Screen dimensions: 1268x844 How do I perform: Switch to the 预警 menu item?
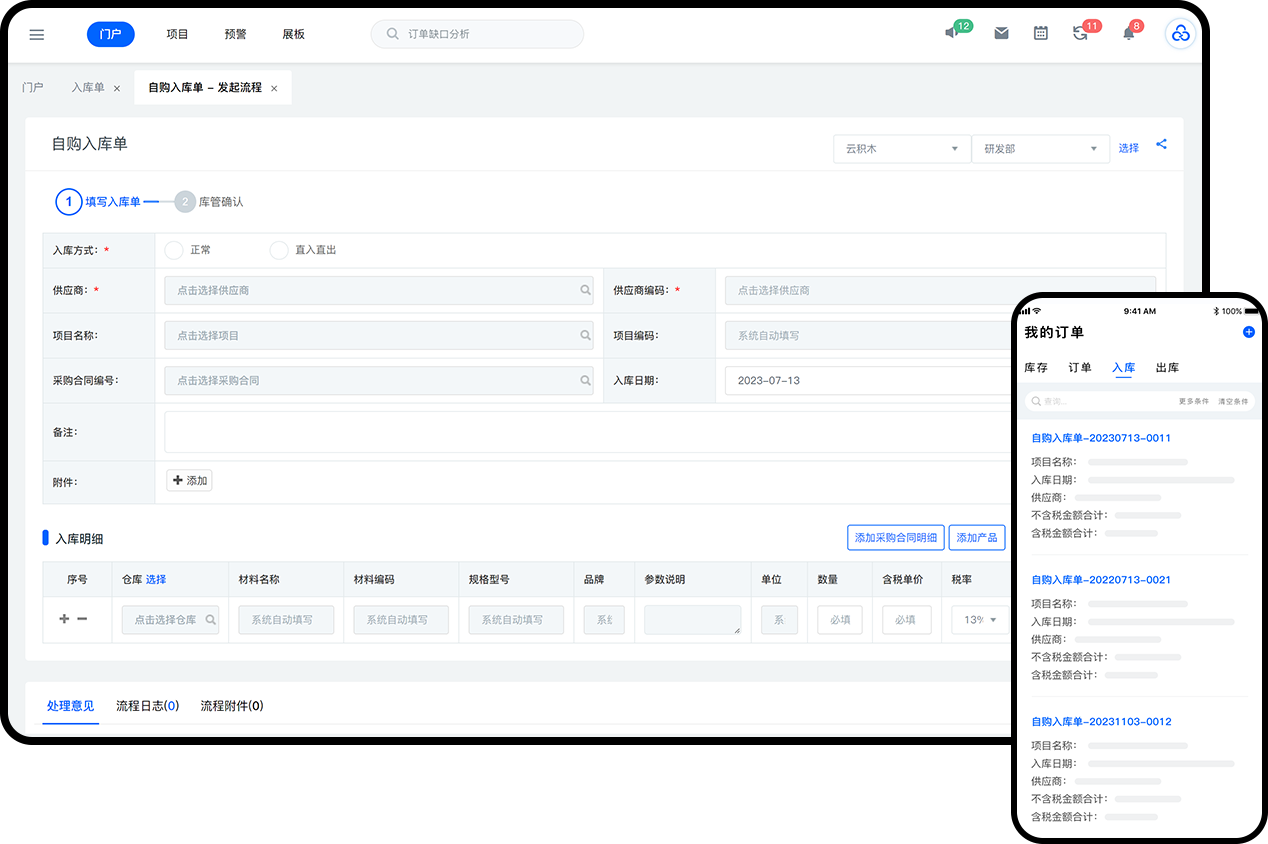coord(236,34)
